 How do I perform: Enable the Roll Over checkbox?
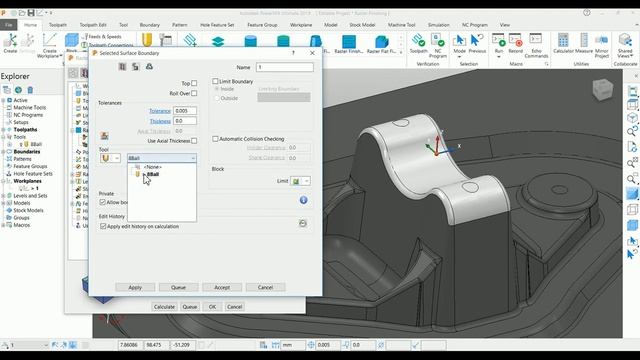[194, 93]
